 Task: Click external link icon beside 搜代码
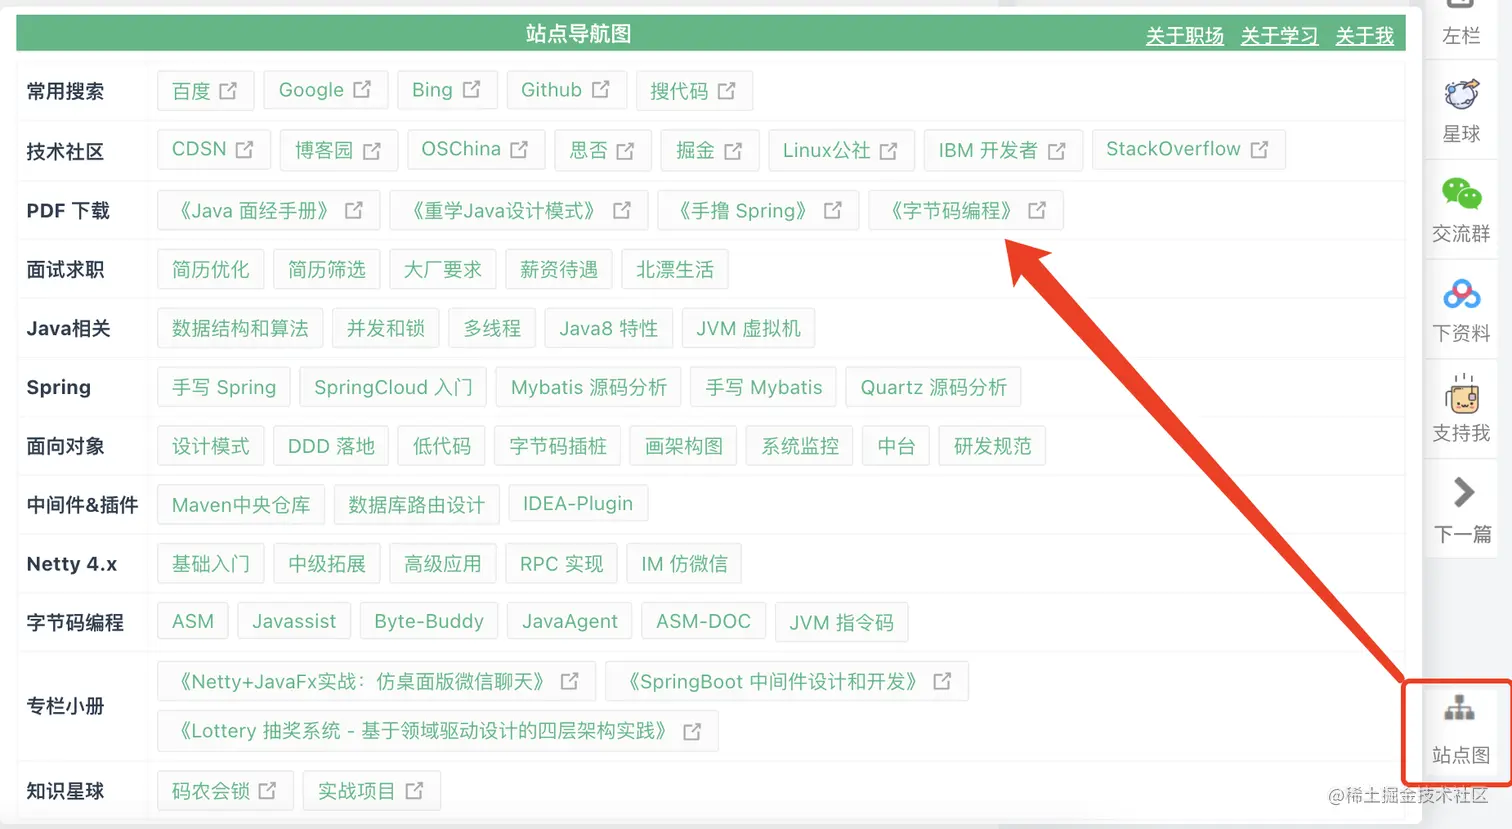click(726, 91)
